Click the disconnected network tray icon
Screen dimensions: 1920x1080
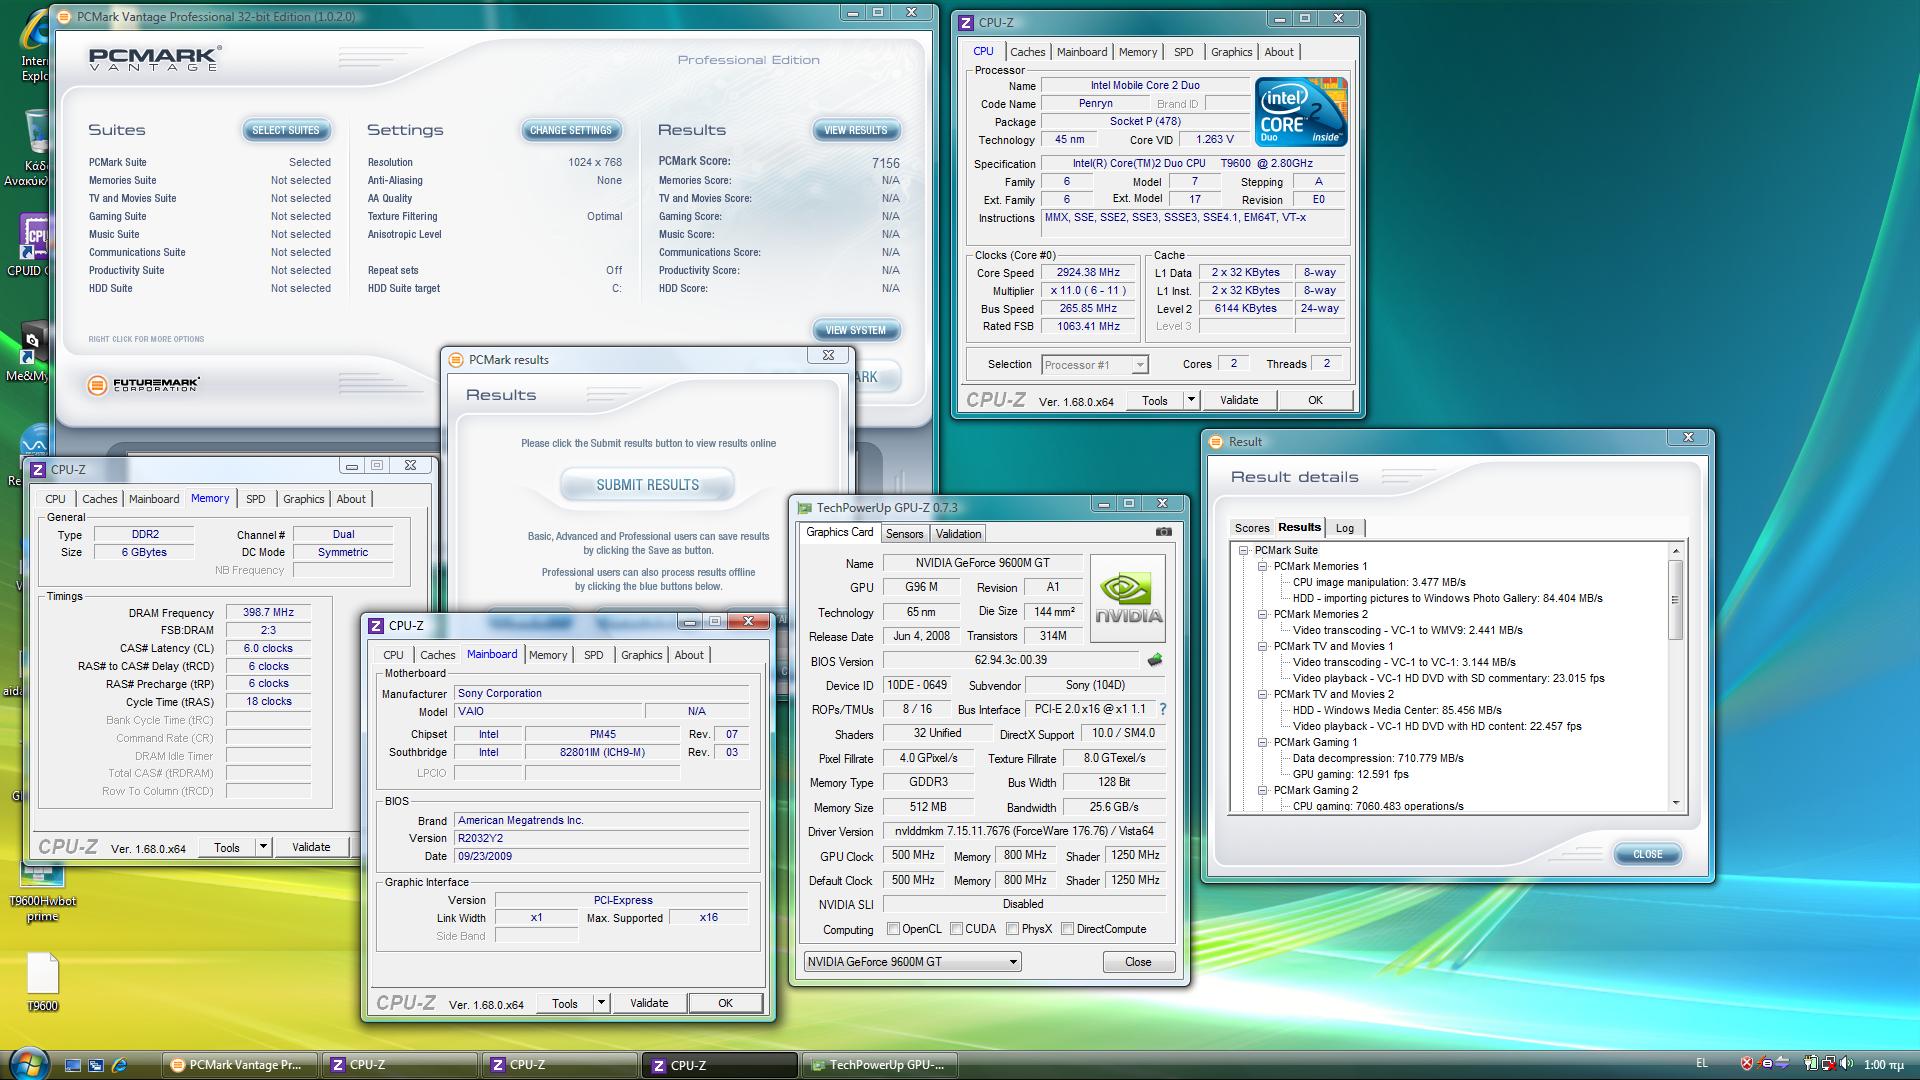pyautogui.click(x=1829, y=1063)
